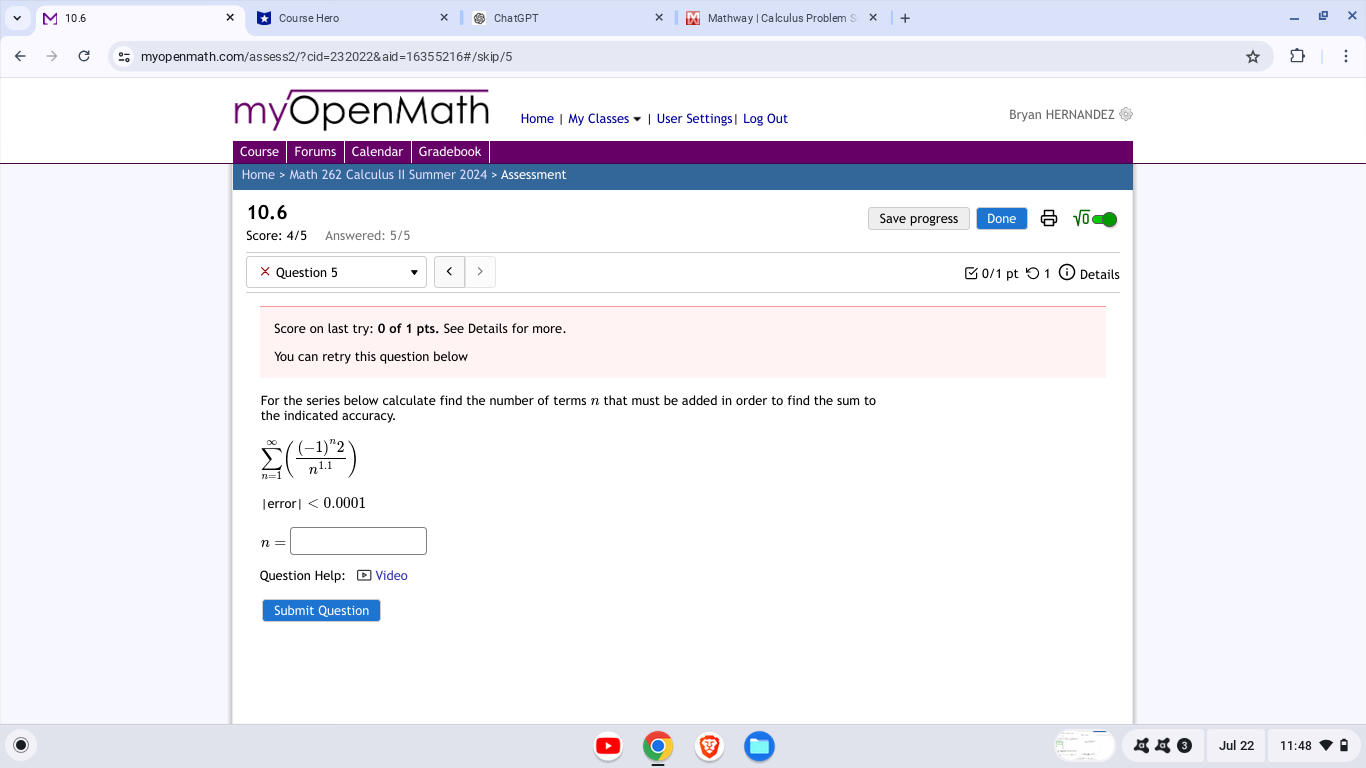Toggle the browser extensions puzzle icon

click(1297, 57)
